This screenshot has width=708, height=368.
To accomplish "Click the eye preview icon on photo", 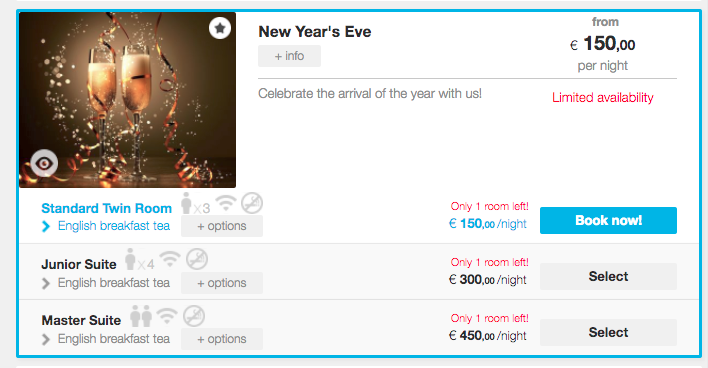I will pos(44,163).
